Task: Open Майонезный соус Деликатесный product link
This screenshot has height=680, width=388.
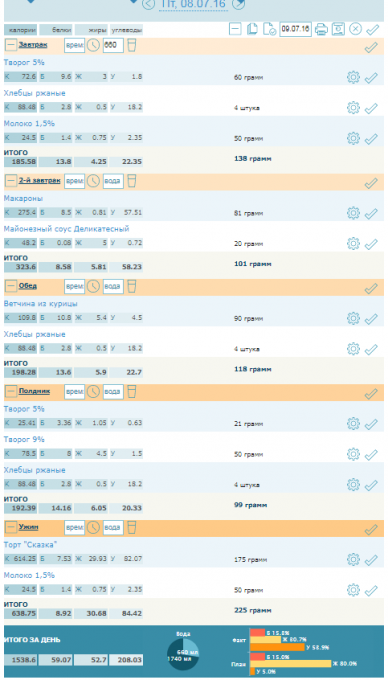Action: 66,229
